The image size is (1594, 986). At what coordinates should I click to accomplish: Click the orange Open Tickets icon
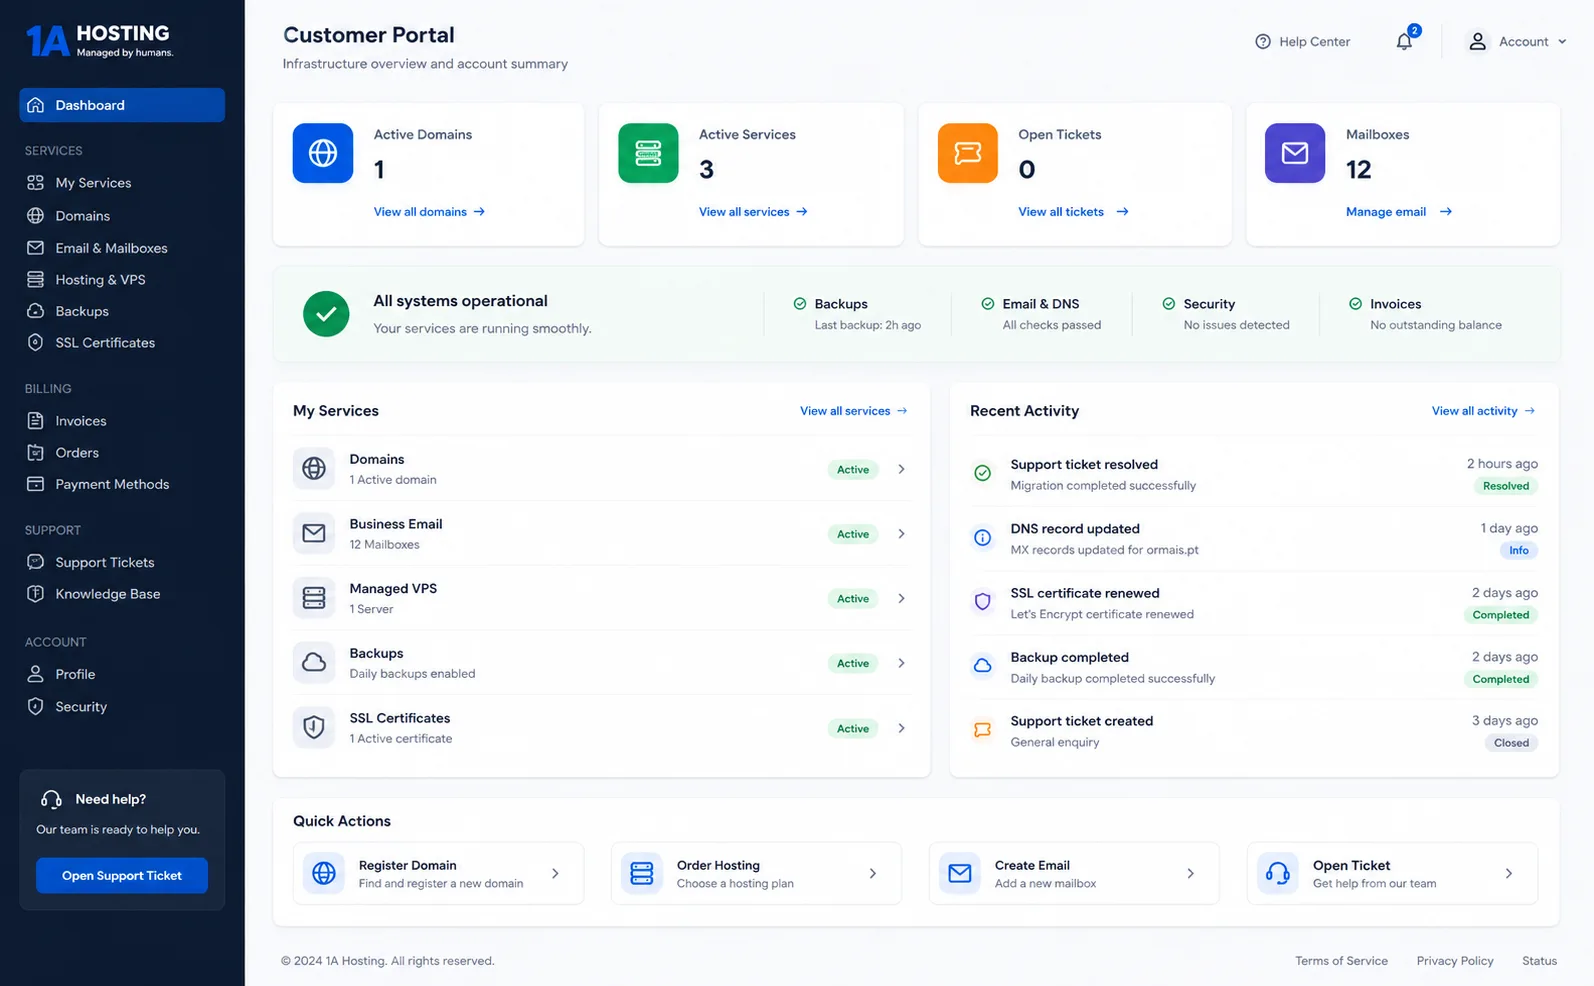(967, 153)
